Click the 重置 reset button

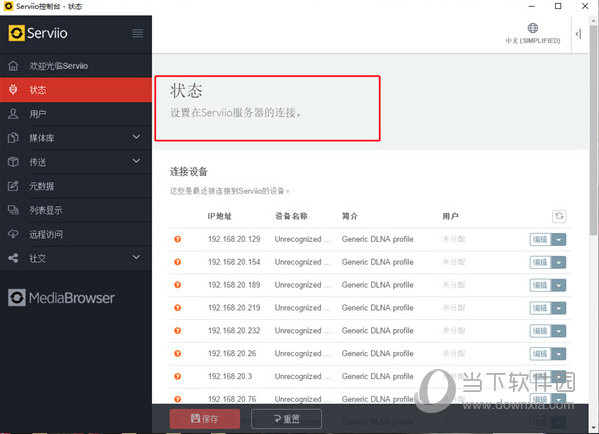tap(287, 419)
